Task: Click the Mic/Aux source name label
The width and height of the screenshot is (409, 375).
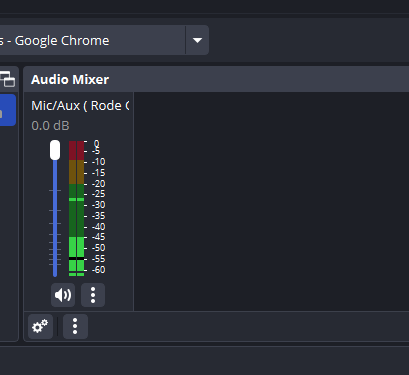Action: point(80,106)
